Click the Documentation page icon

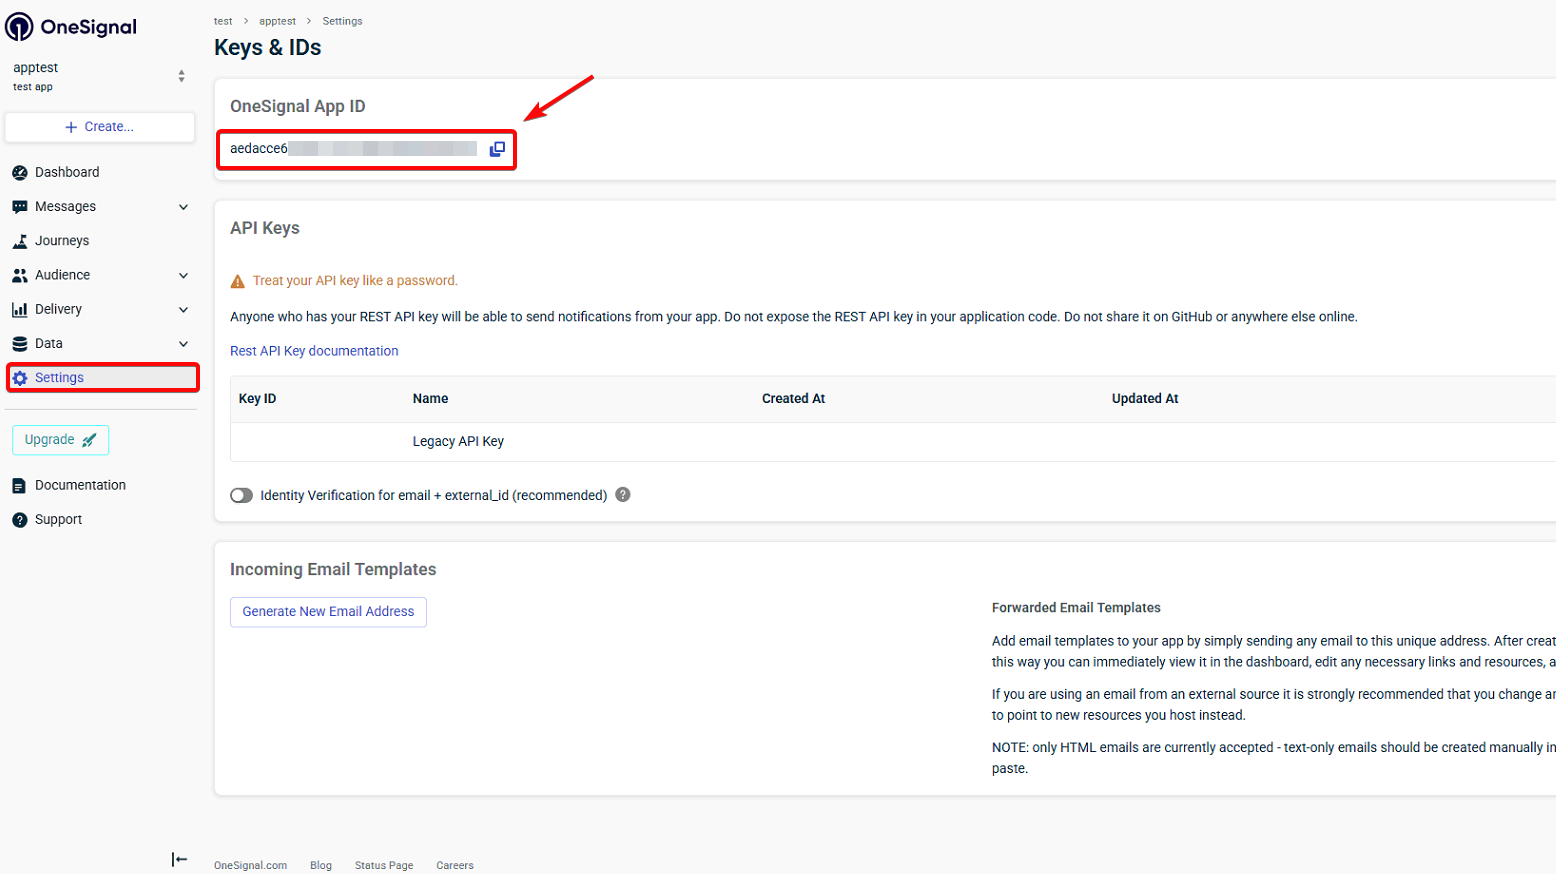(x=19, y=486)
